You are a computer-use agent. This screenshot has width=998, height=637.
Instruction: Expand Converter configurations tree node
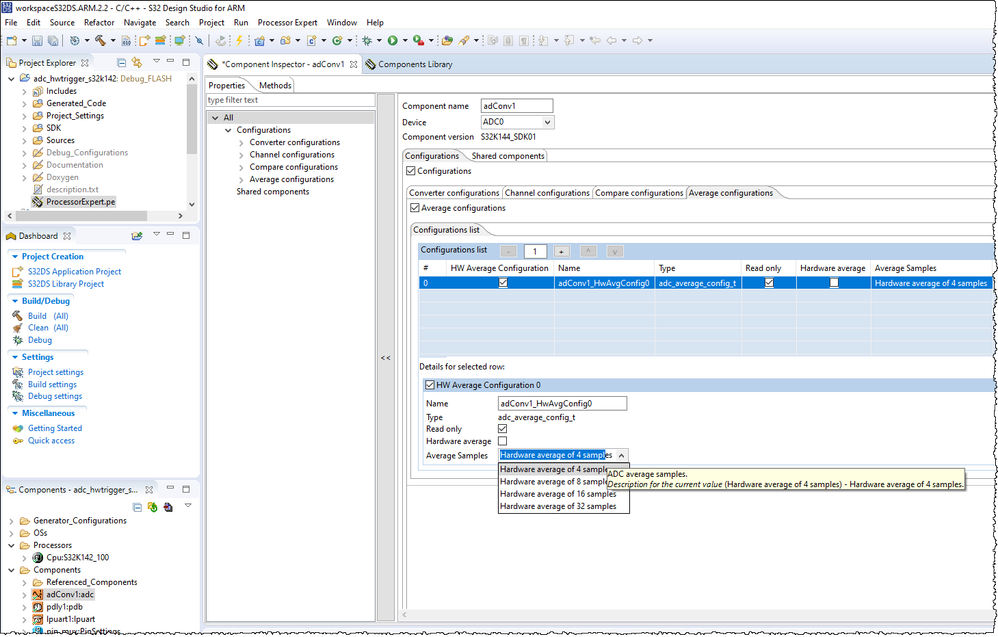[241, 143]
